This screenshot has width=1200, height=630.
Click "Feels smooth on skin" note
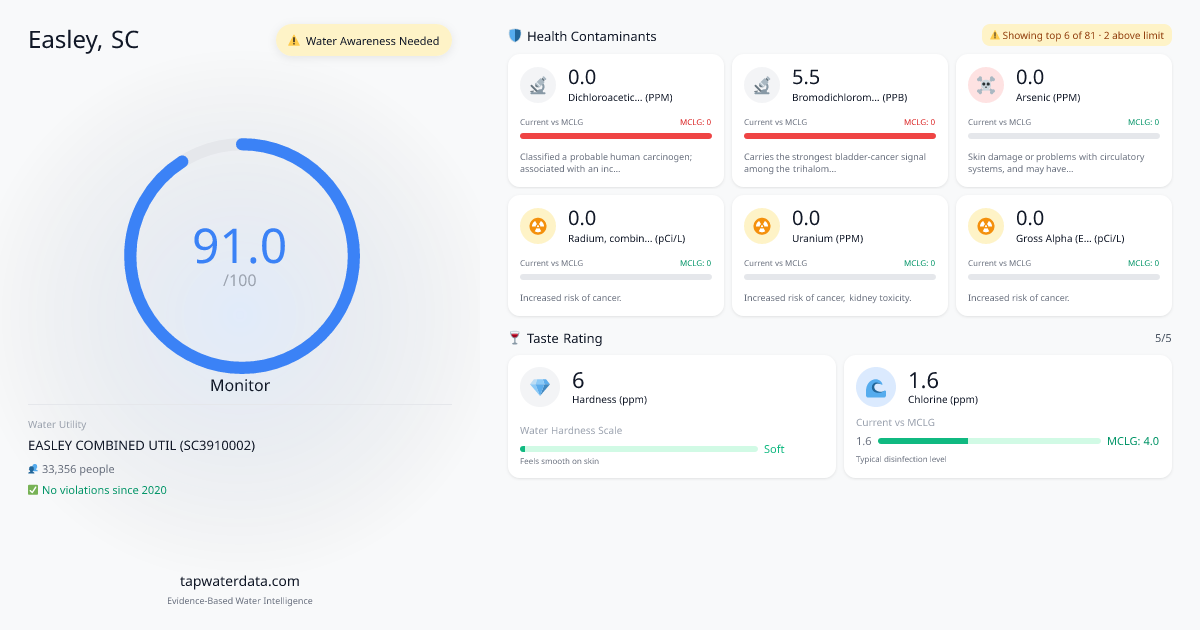[x=560, y=461]
